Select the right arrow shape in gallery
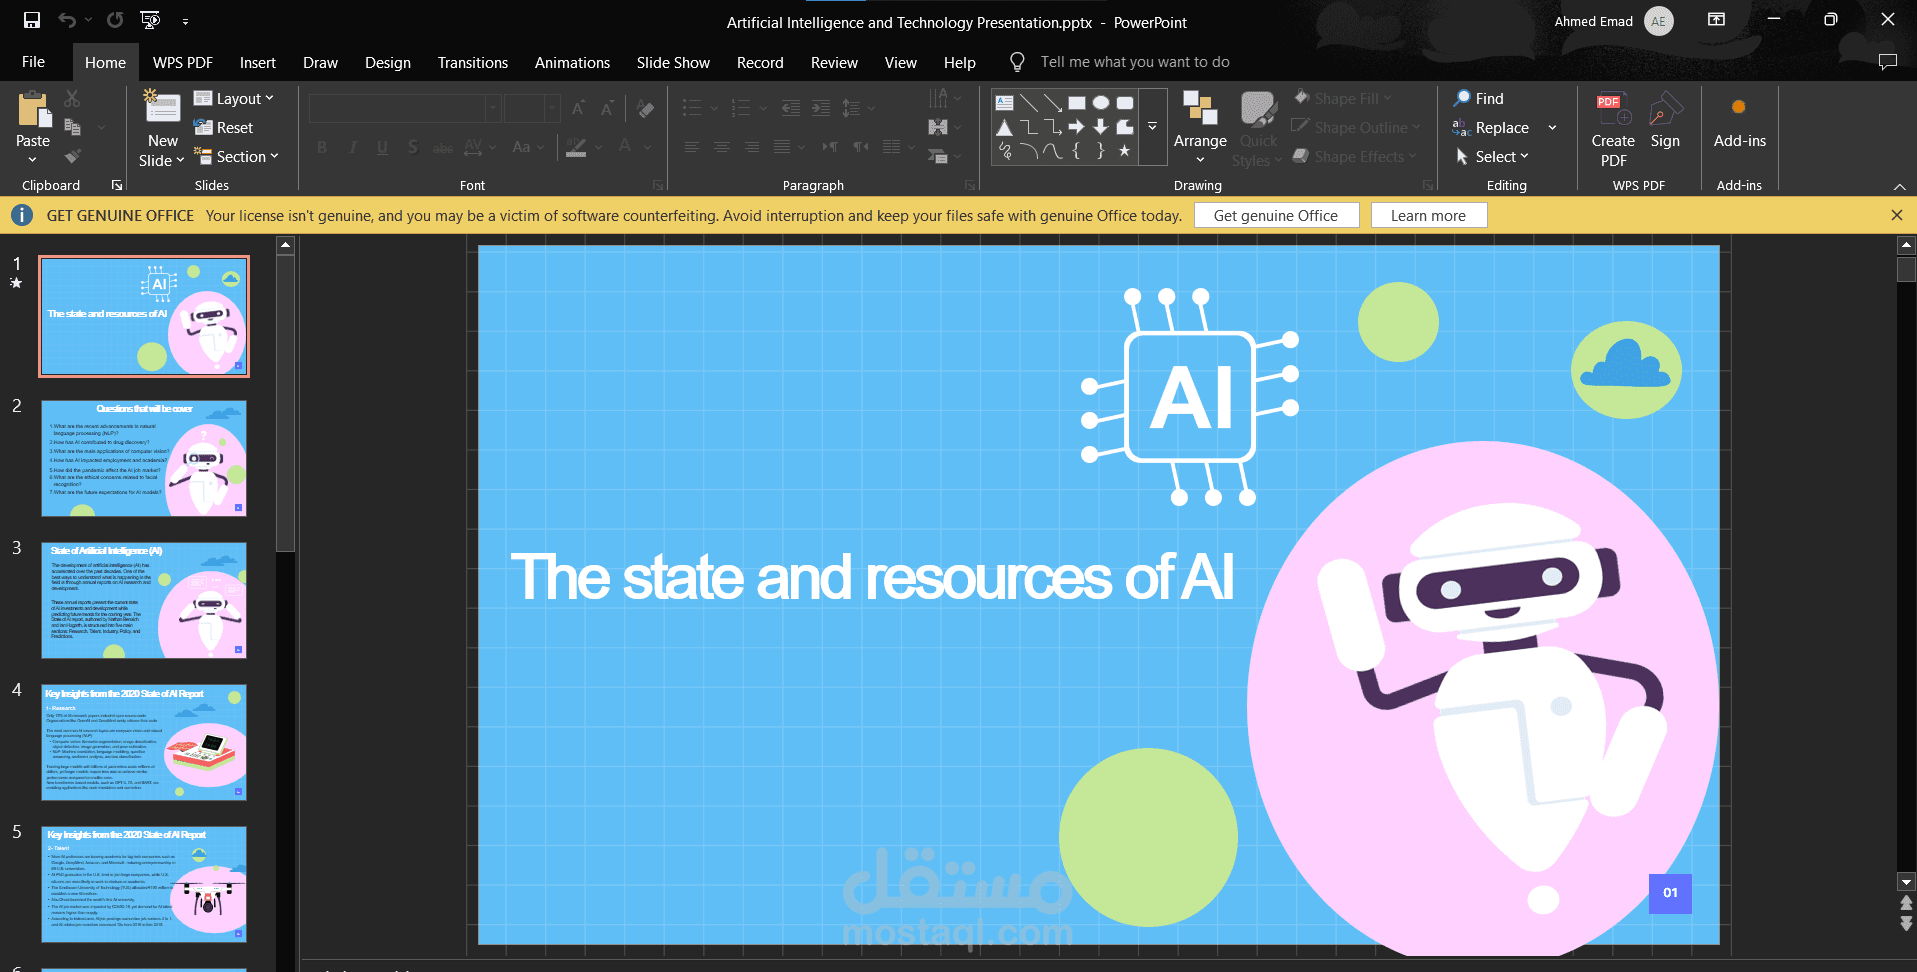Image resolution: width=1917 pixels, height=972 pixels. [x=1077, y=127]
